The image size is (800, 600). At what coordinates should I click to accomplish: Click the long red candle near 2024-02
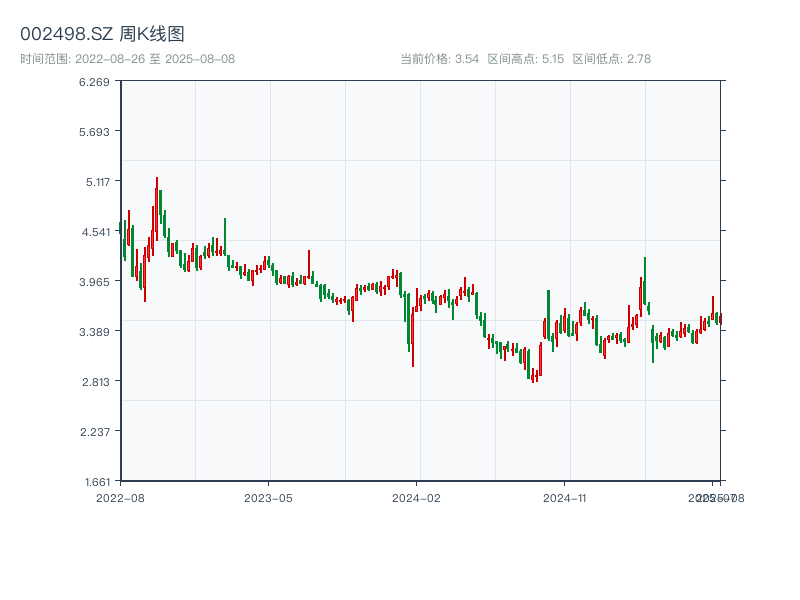click(413, 328)
